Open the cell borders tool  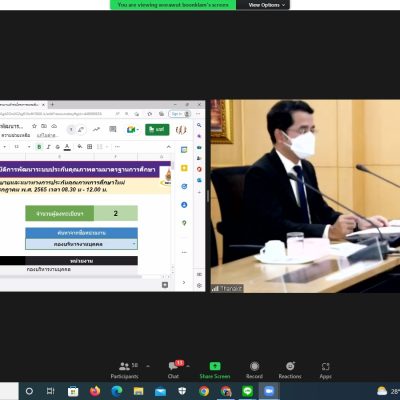coord(90,147)
